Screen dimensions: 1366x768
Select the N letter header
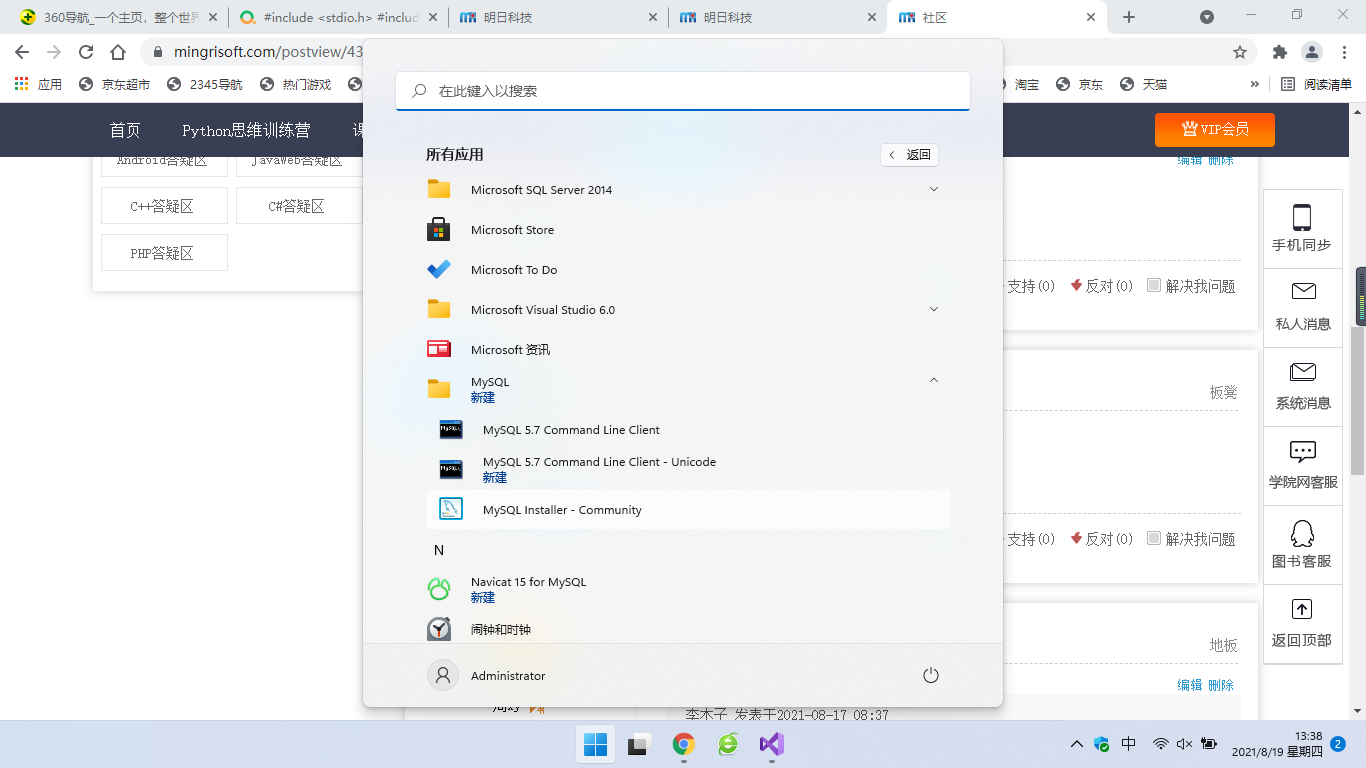coord(439,550)
